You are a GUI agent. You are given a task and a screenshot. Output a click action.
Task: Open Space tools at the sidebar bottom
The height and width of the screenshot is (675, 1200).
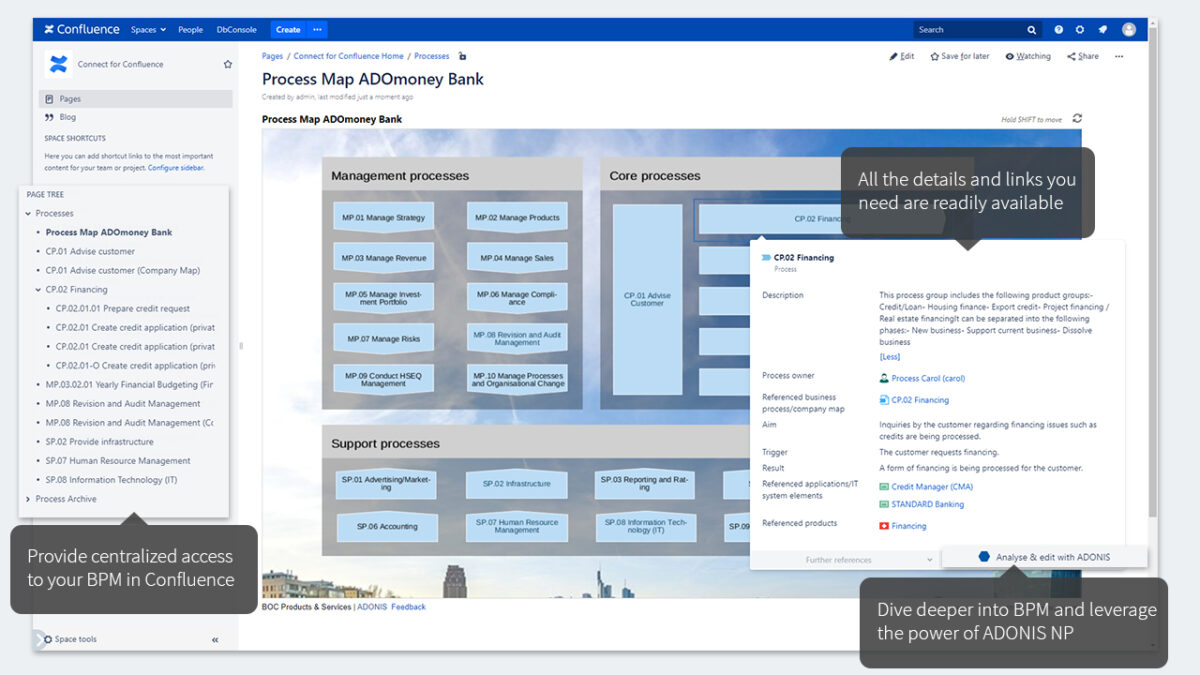coord(75,639)
